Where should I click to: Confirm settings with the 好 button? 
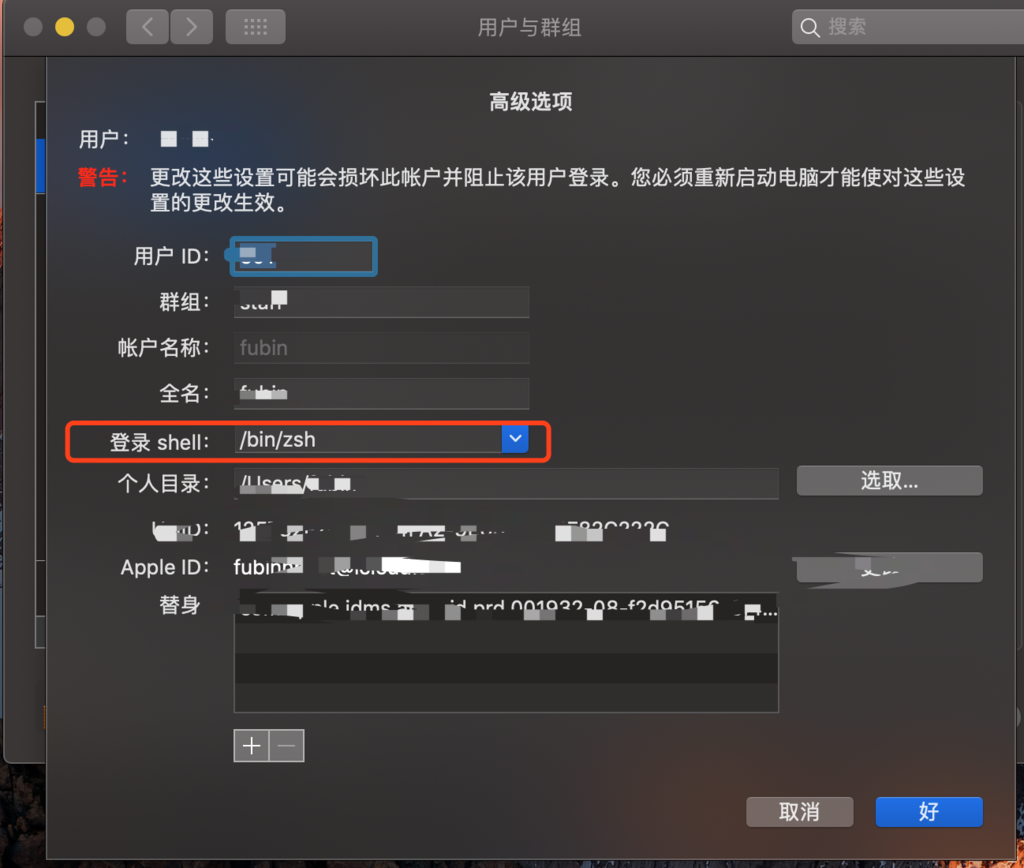click(x=929, y=812)
